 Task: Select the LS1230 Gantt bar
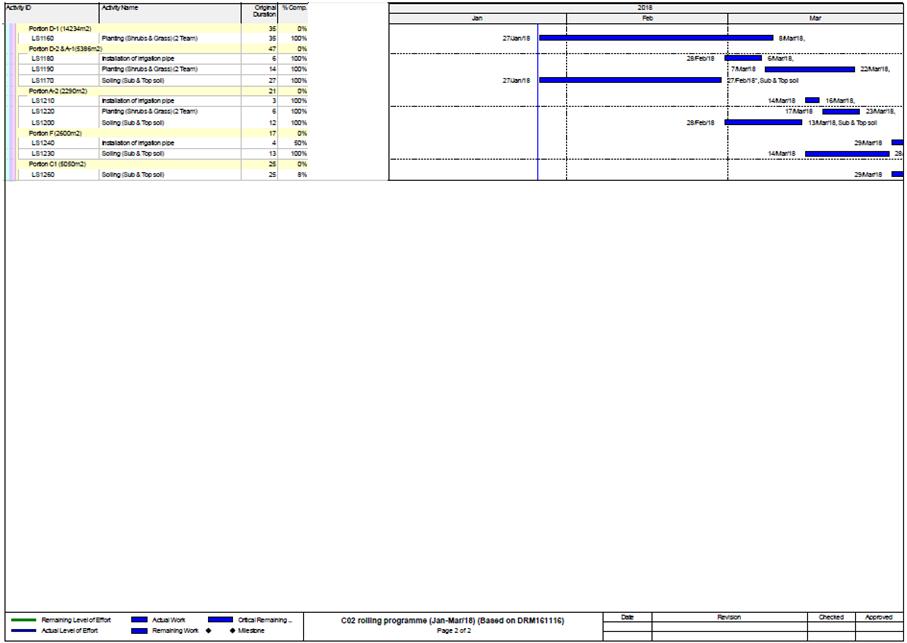point(847,154)
